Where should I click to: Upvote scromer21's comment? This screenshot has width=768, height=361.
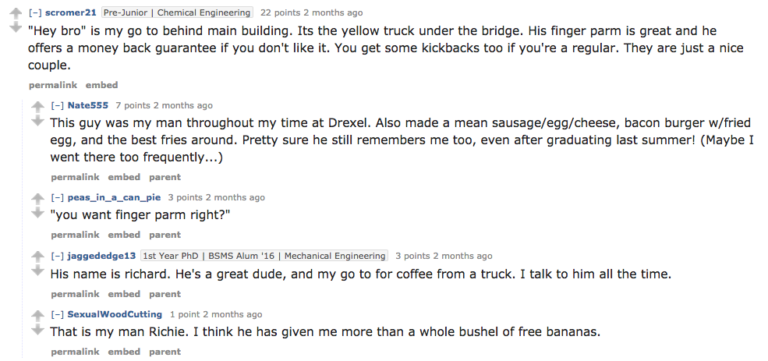click(x=16, y=13)
